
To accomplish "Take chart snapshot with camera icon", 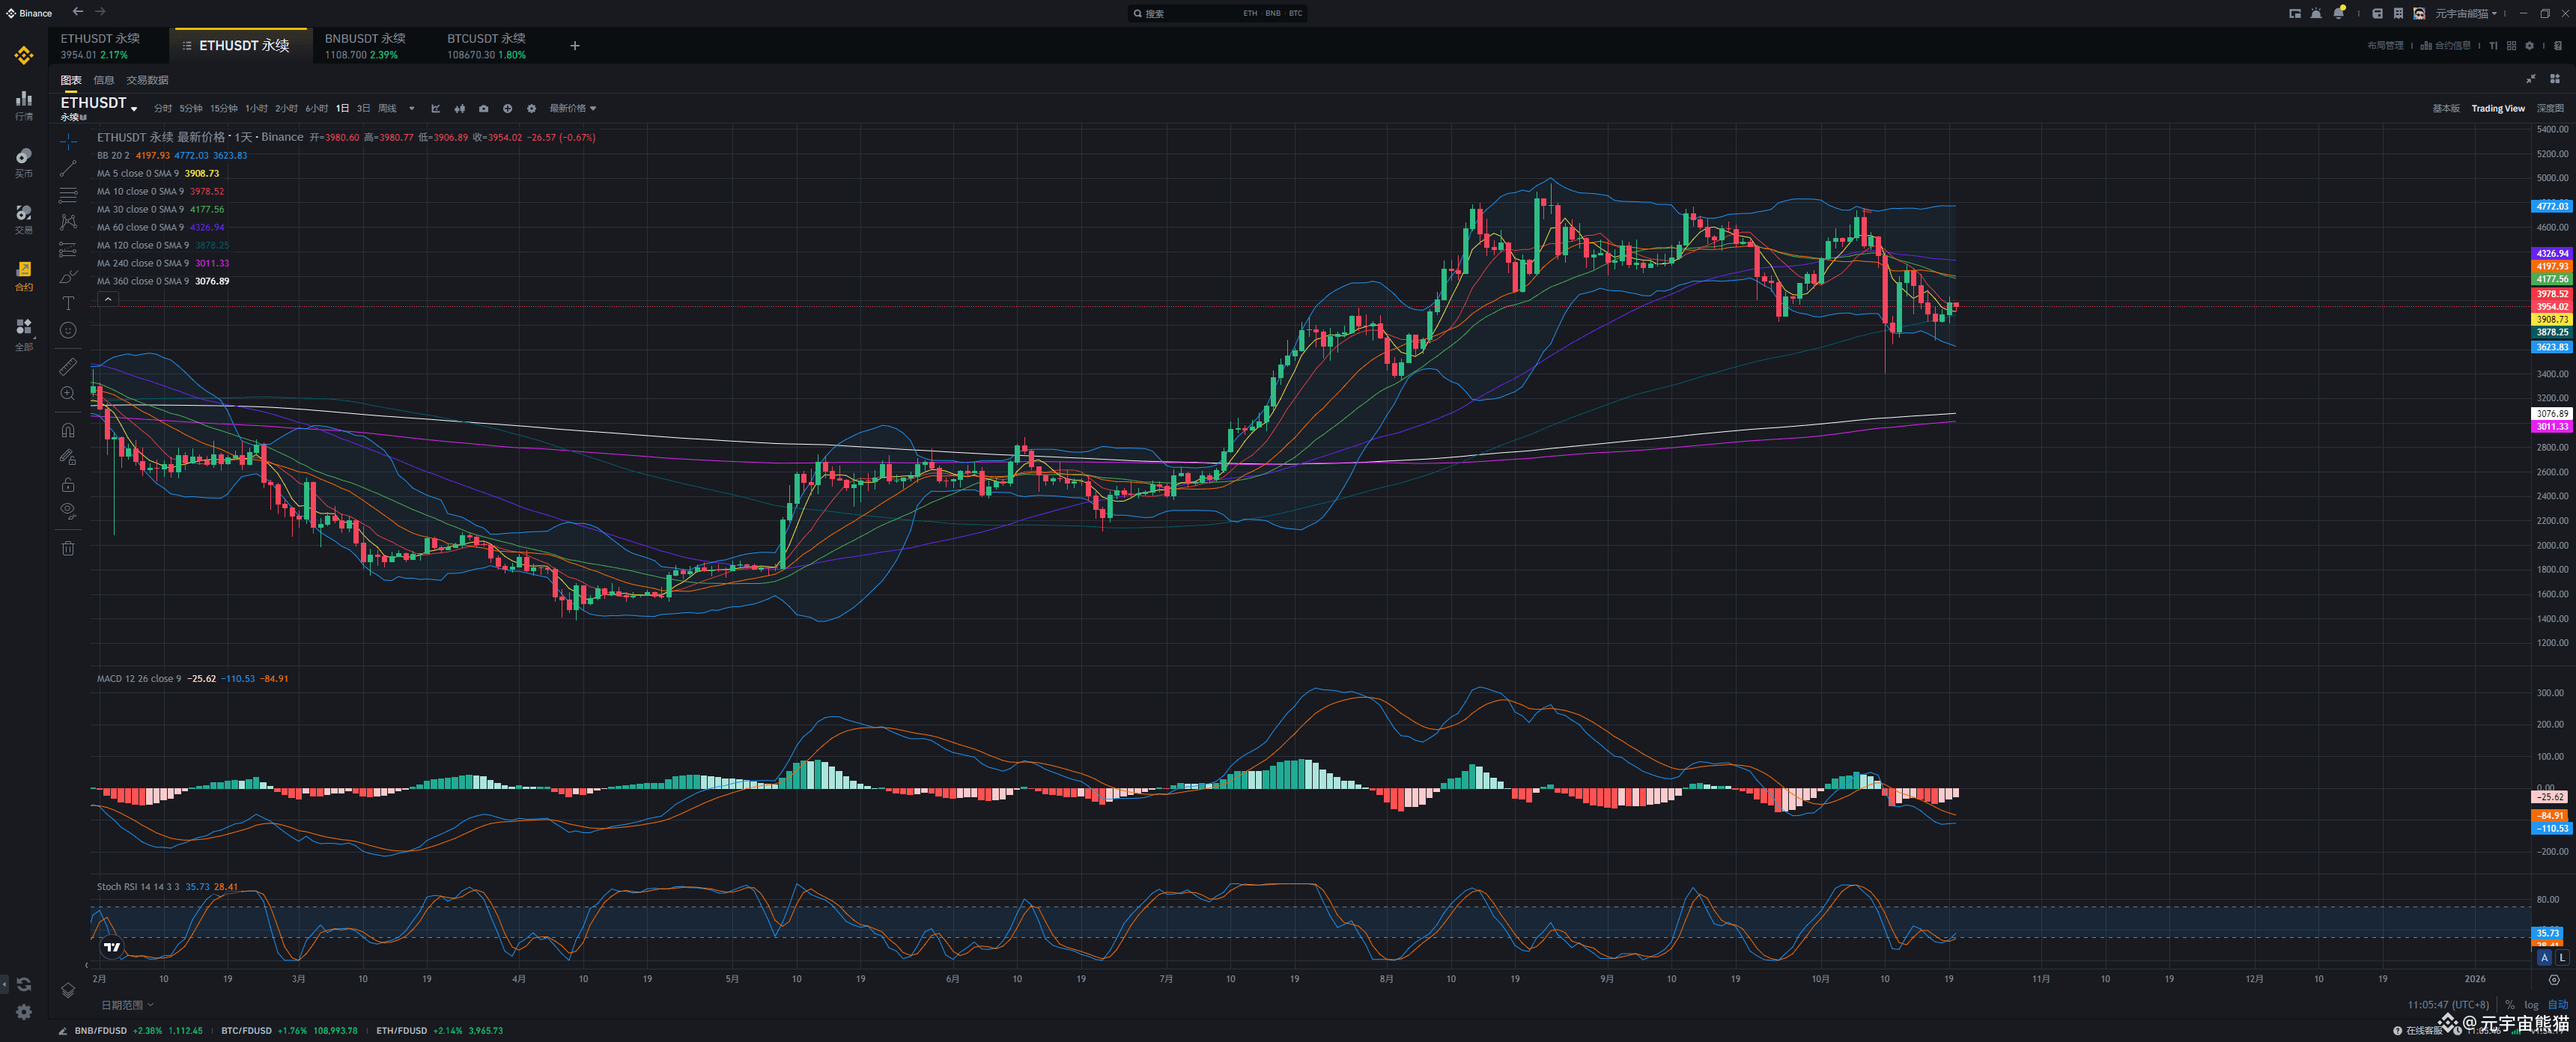I will point(484,108).
